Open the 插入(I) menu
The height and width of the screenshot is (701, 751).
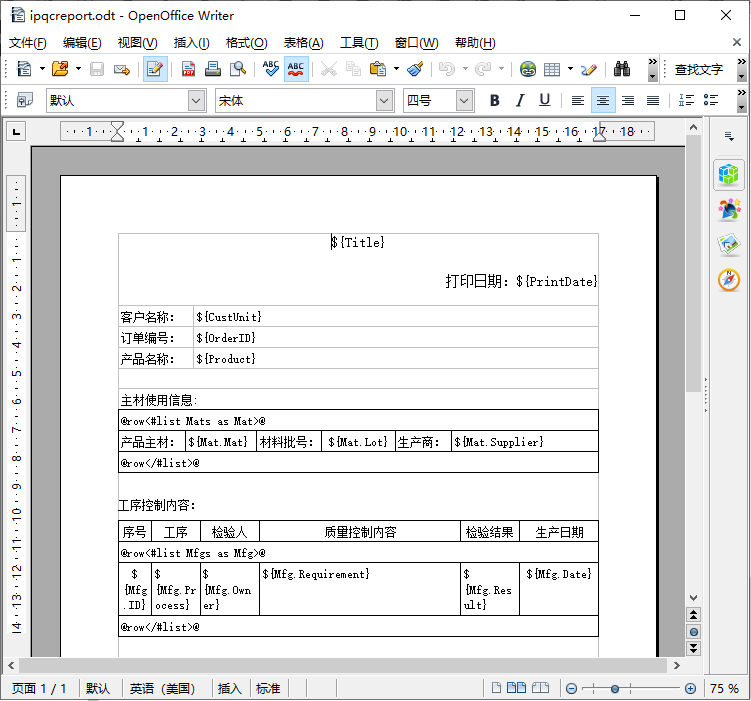[191, 43]
